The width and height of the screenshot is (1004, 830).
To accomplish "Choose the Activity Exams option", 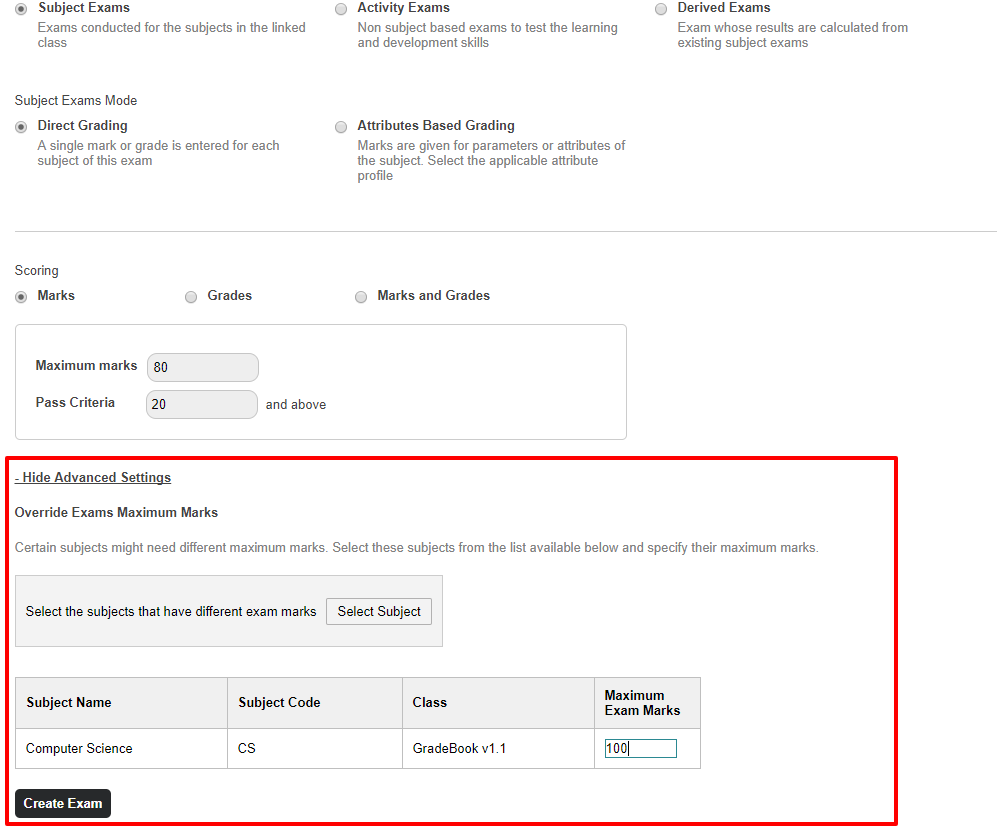I will pos(341,9).
